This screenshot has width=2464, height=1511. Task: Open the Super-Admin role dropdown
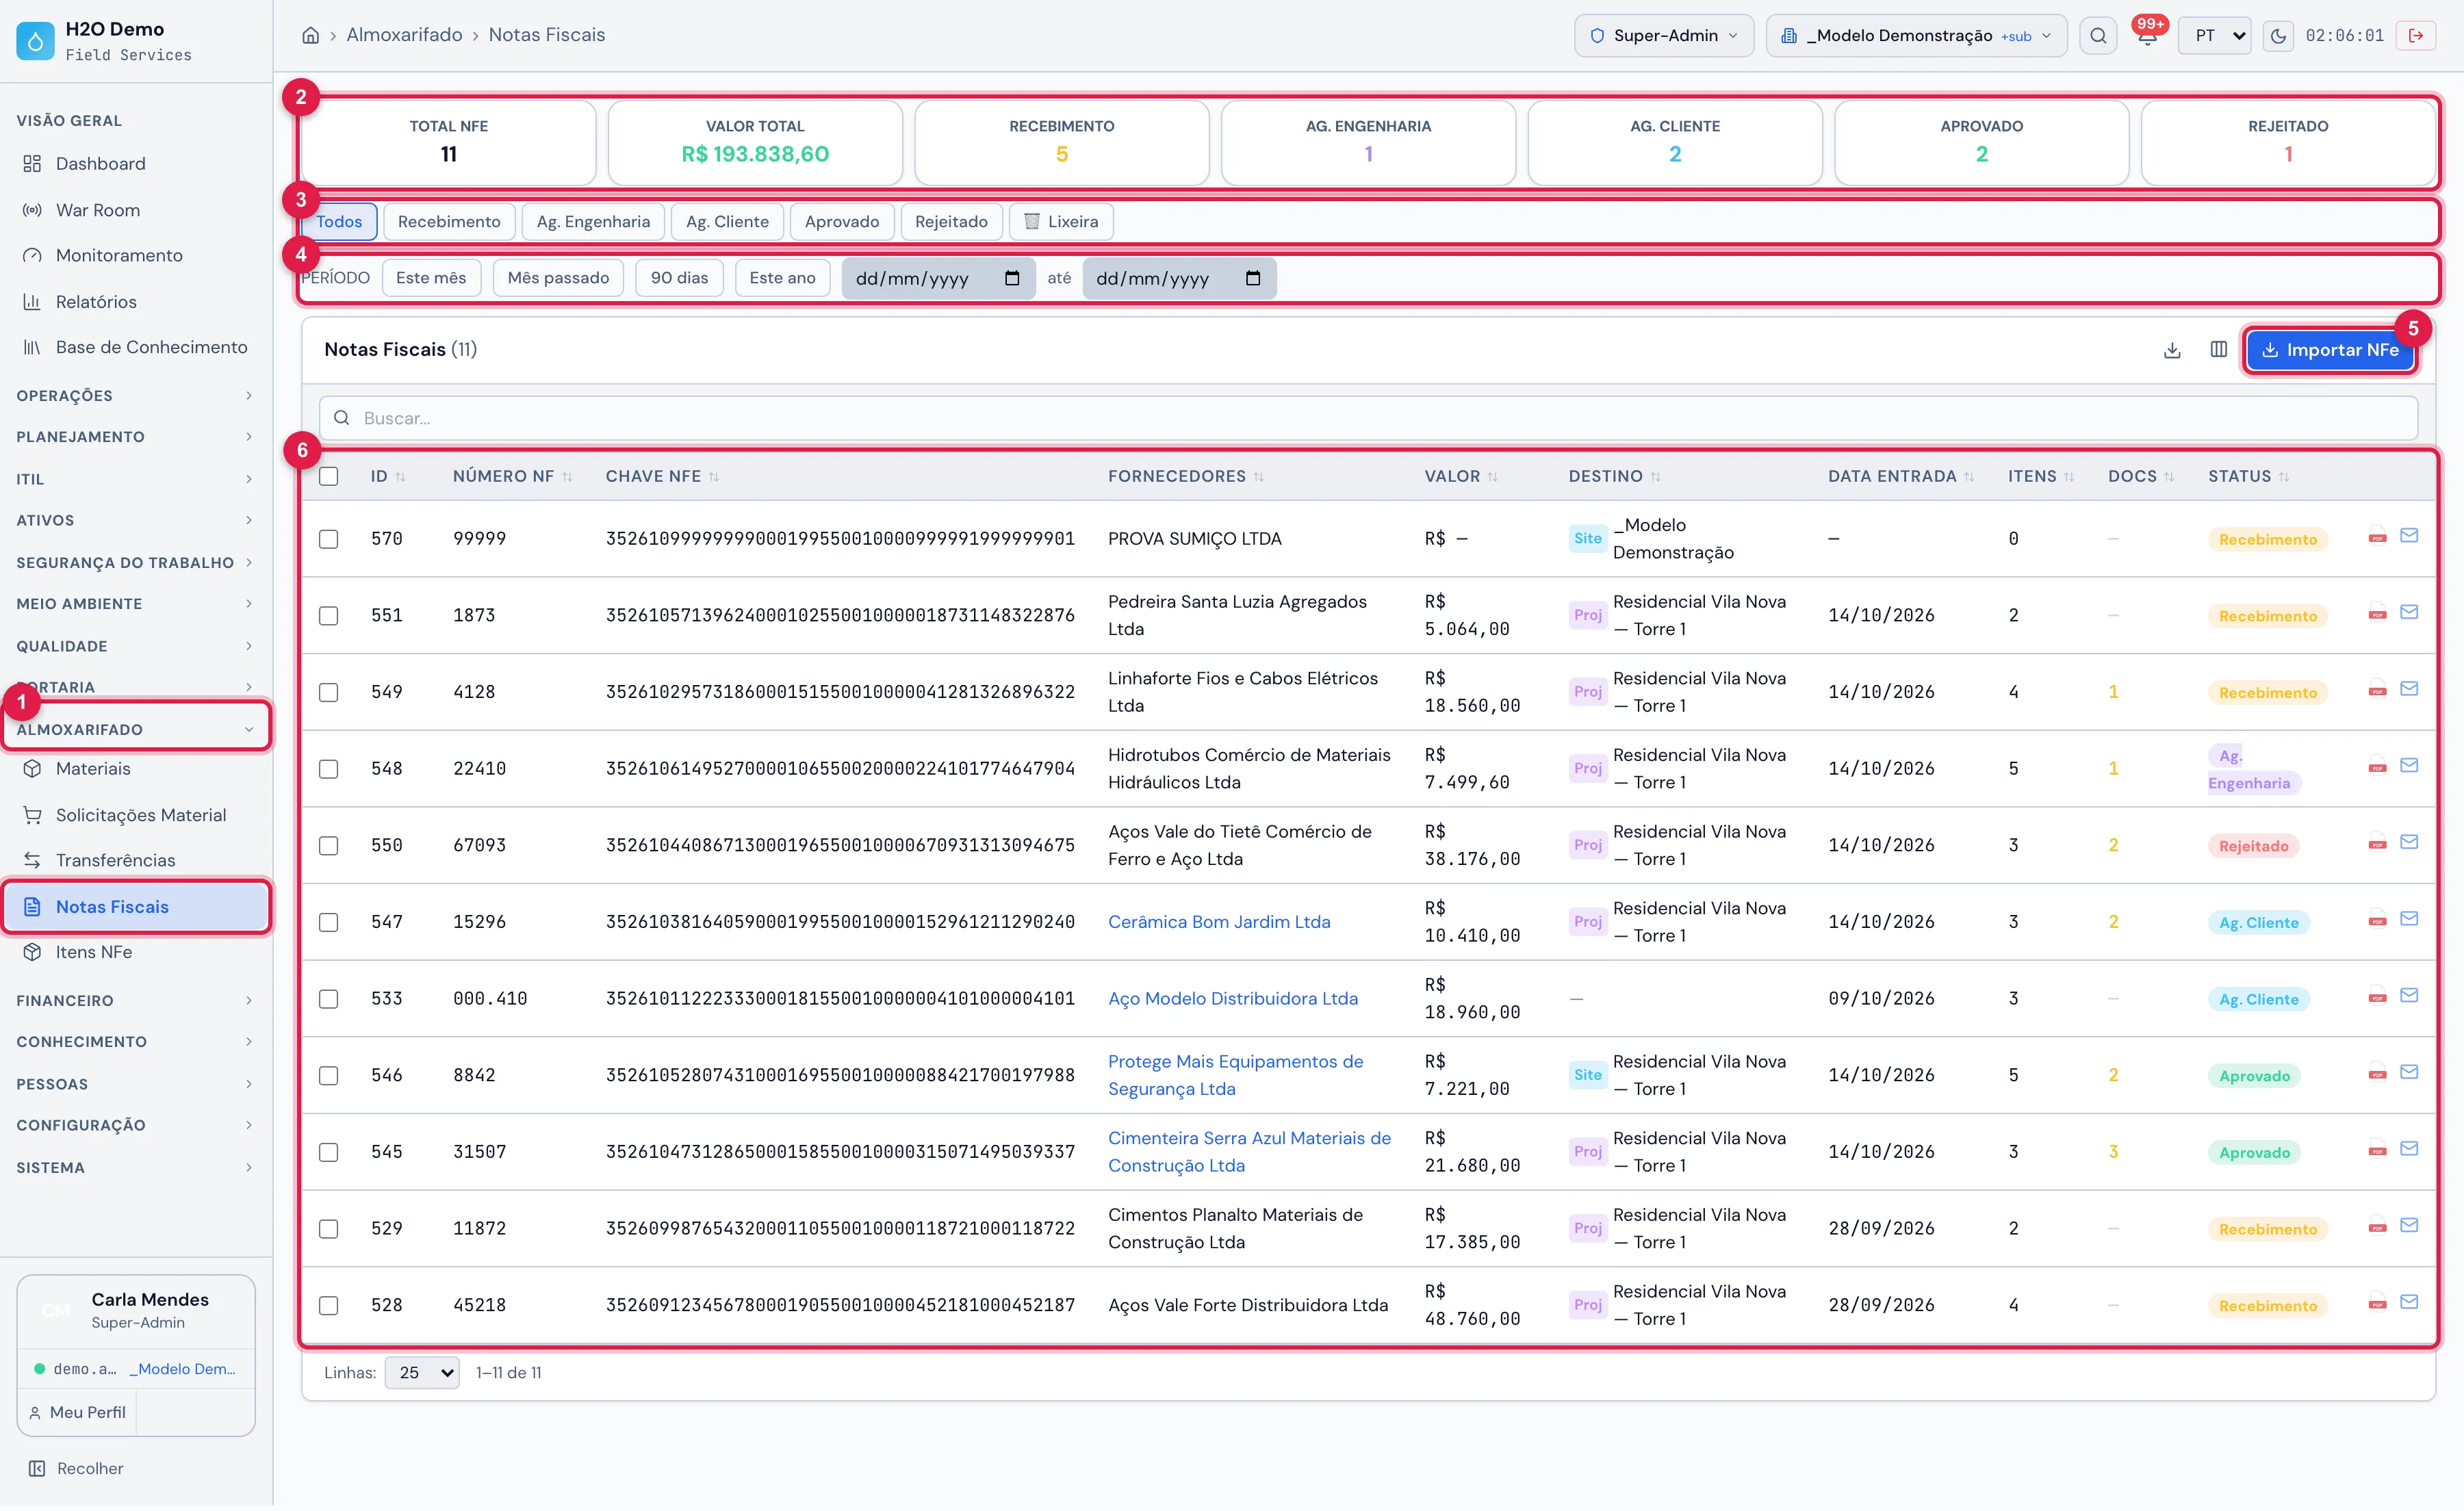(1664, 35)
